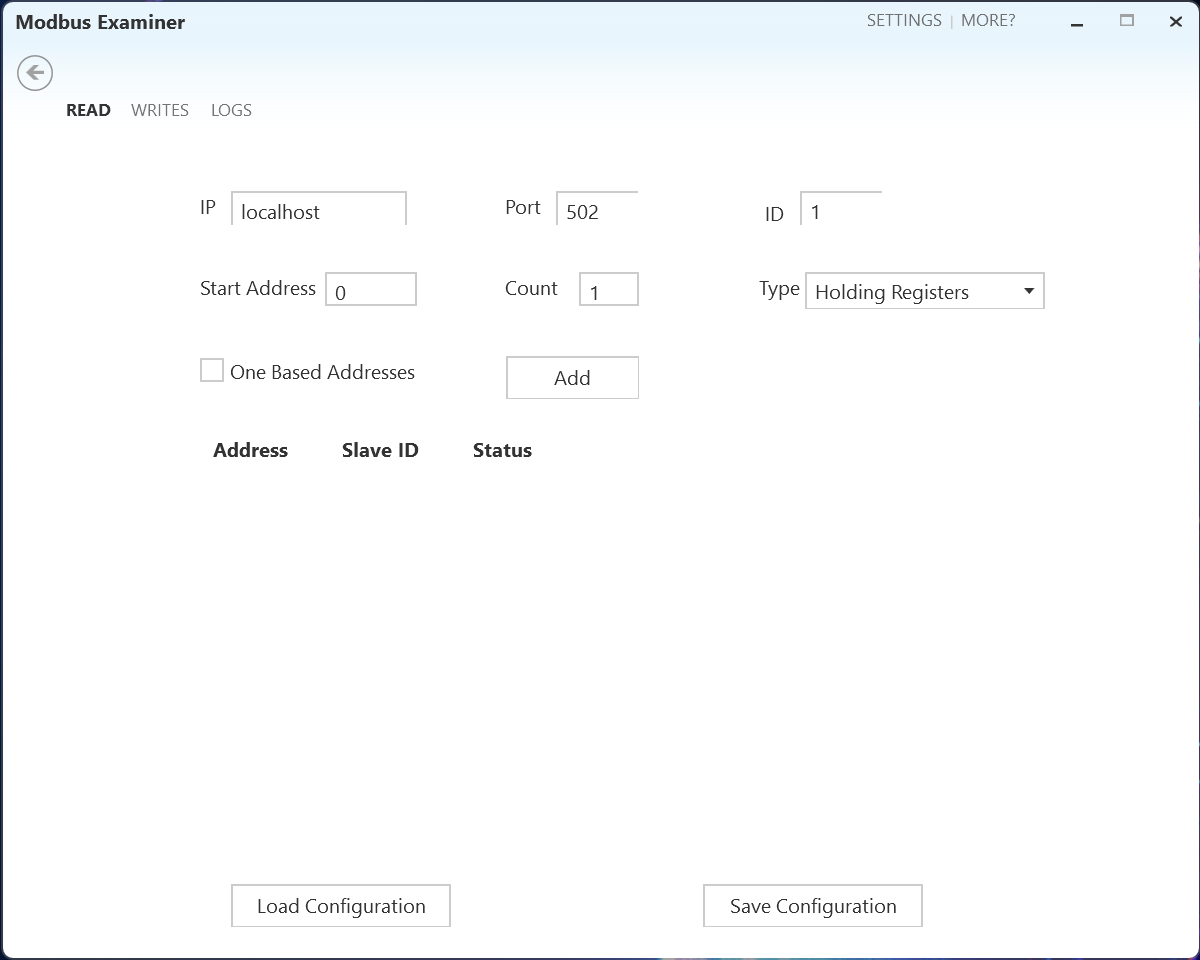
Task: Click the Load Configuration button
Action: click(x=341, y=906)
